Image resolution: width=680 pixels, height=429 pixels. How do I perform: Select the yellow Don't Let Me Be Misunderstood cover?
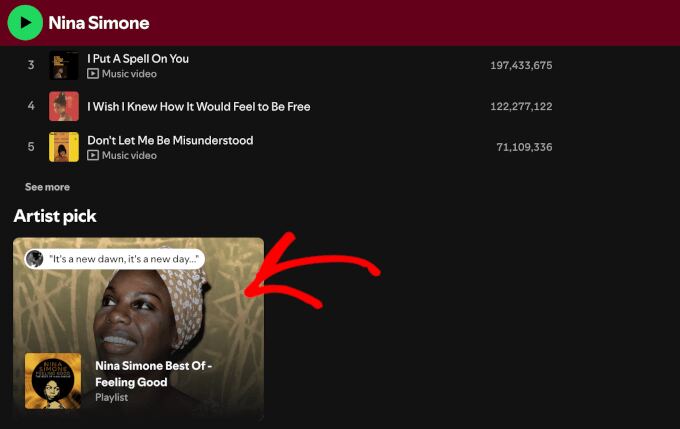tap(64, 147)
